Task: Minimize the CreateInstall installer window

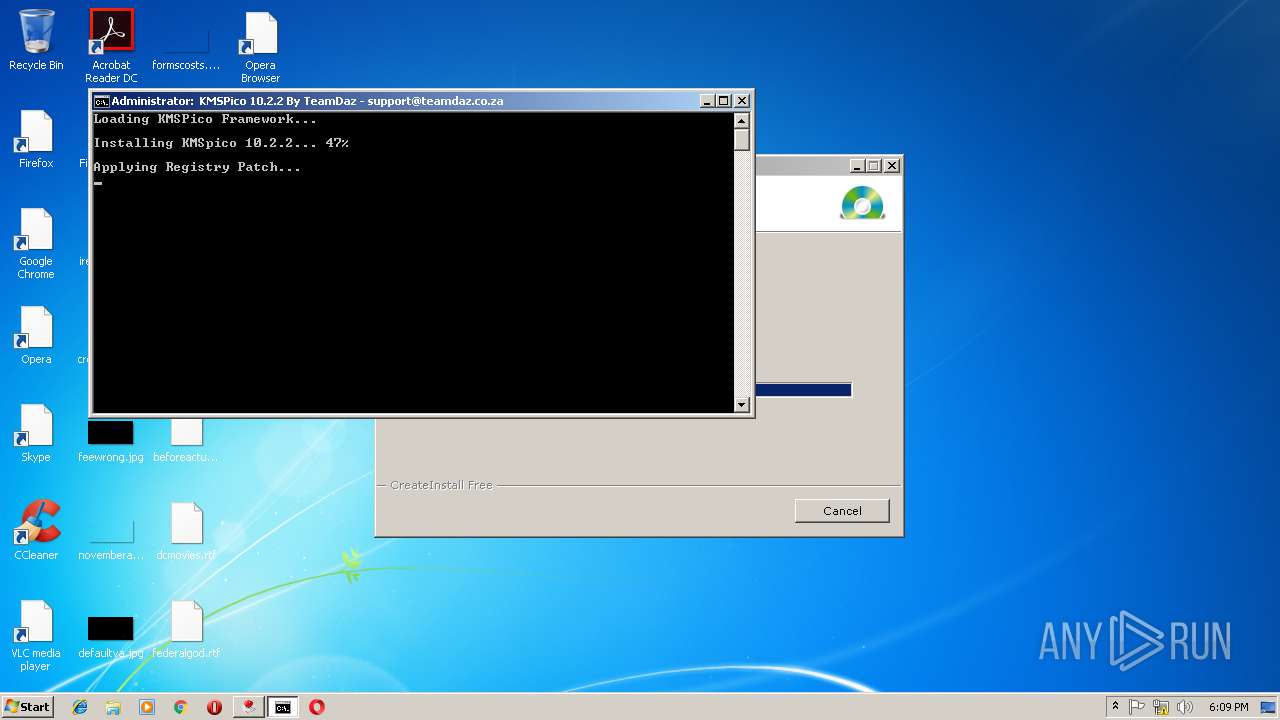Action: pyautogui.click(x=857, y=166)
